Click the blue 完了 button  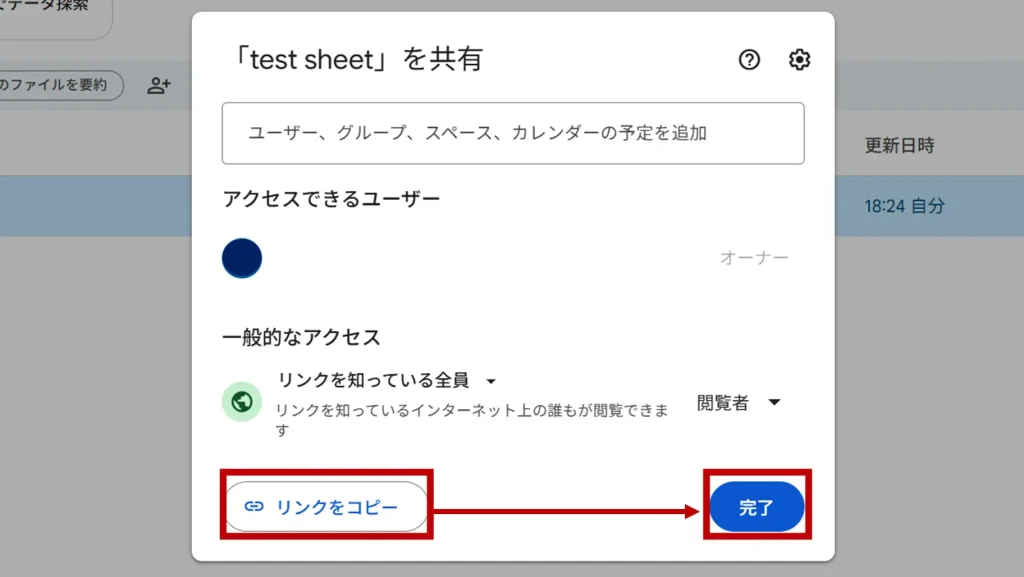(x=756, y=507)
